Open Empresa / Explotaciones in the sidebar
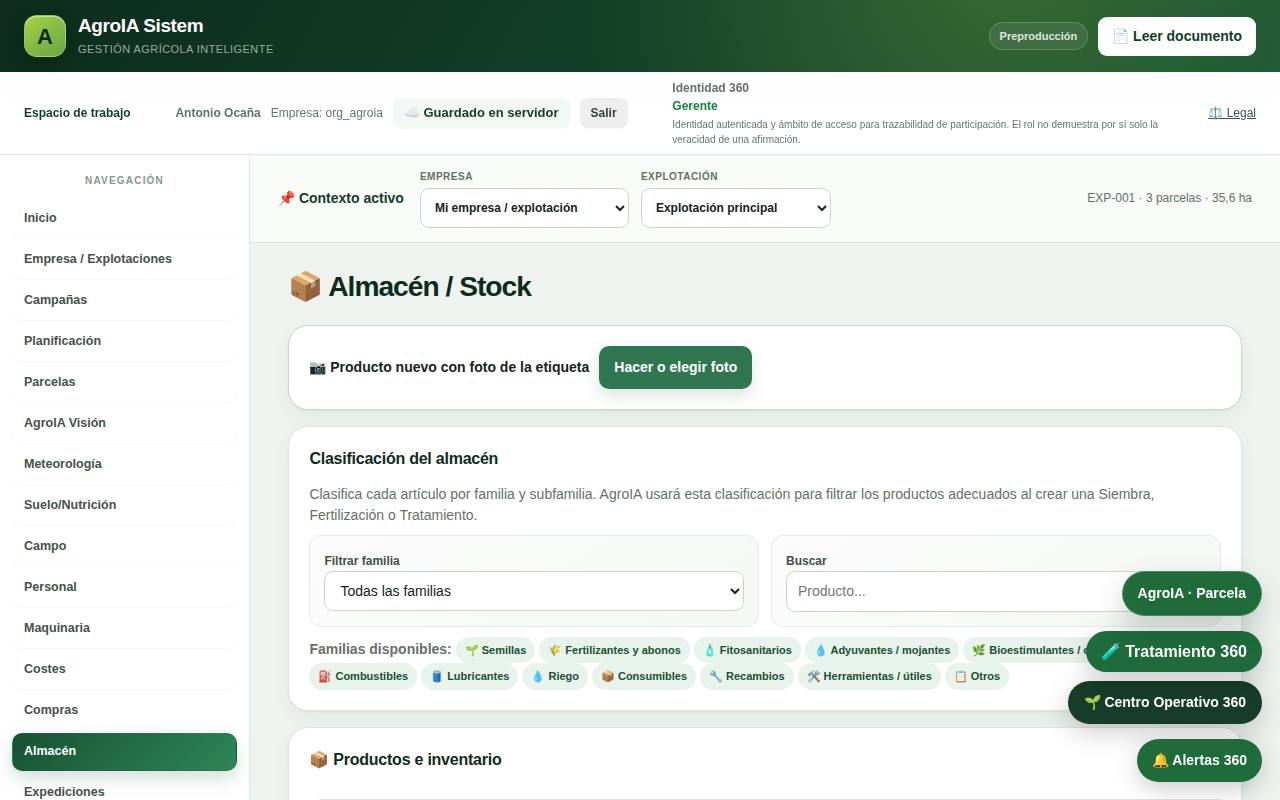This screenshot has width=1280, height=800. [124, 259]
